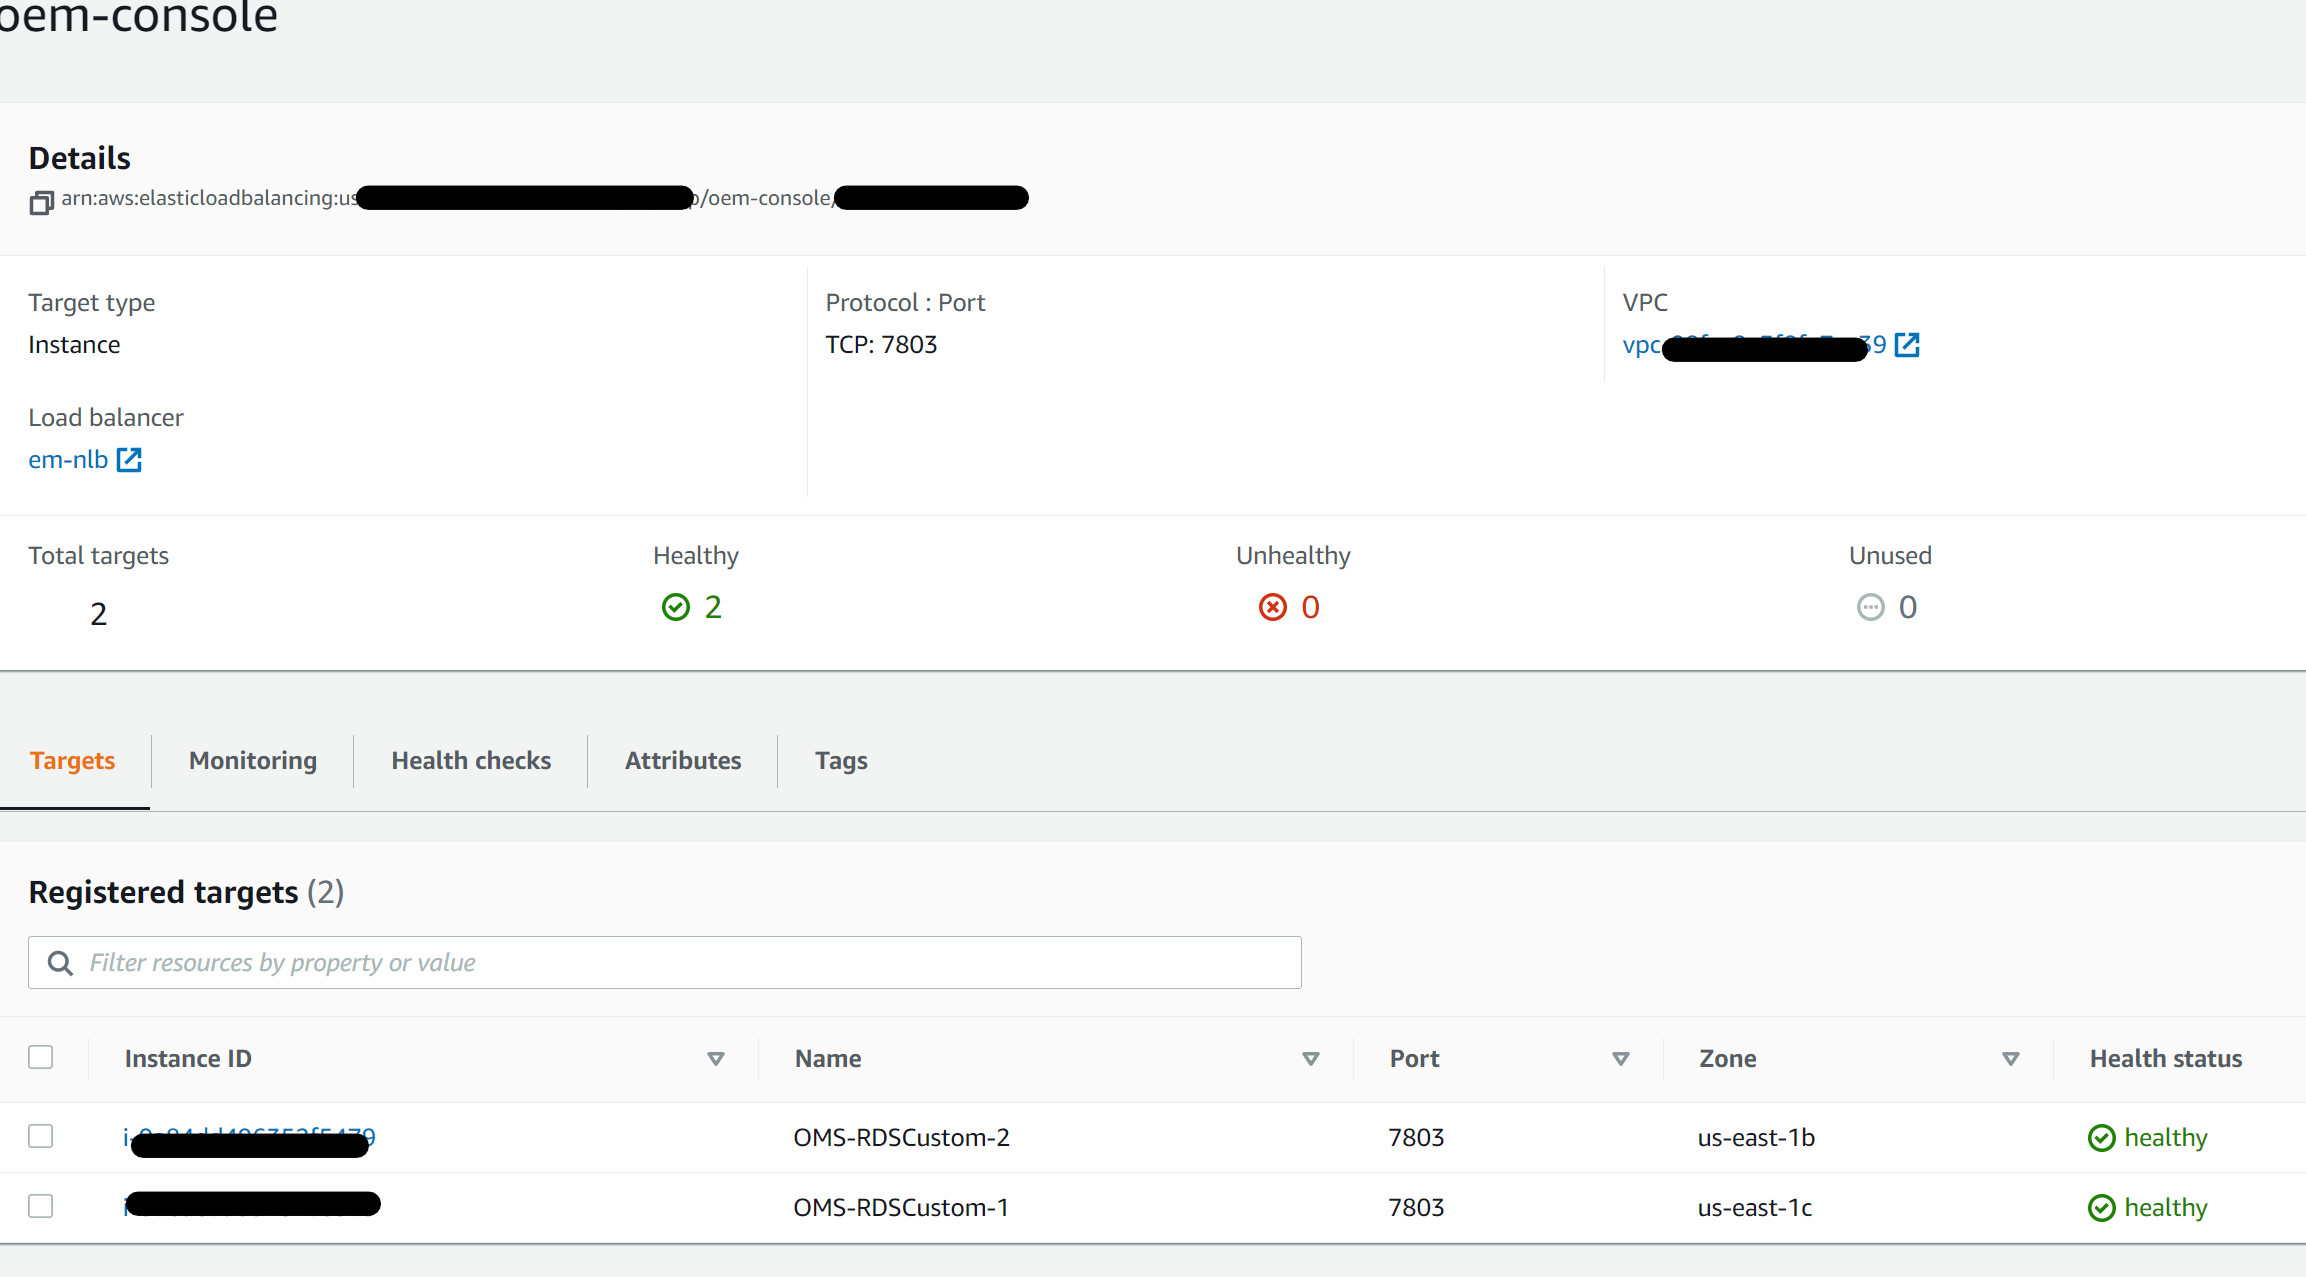This screenshot has height=1277, width=2306.
Task: Click the search magnifier icon in the filter box
Action: pos(61,963)
